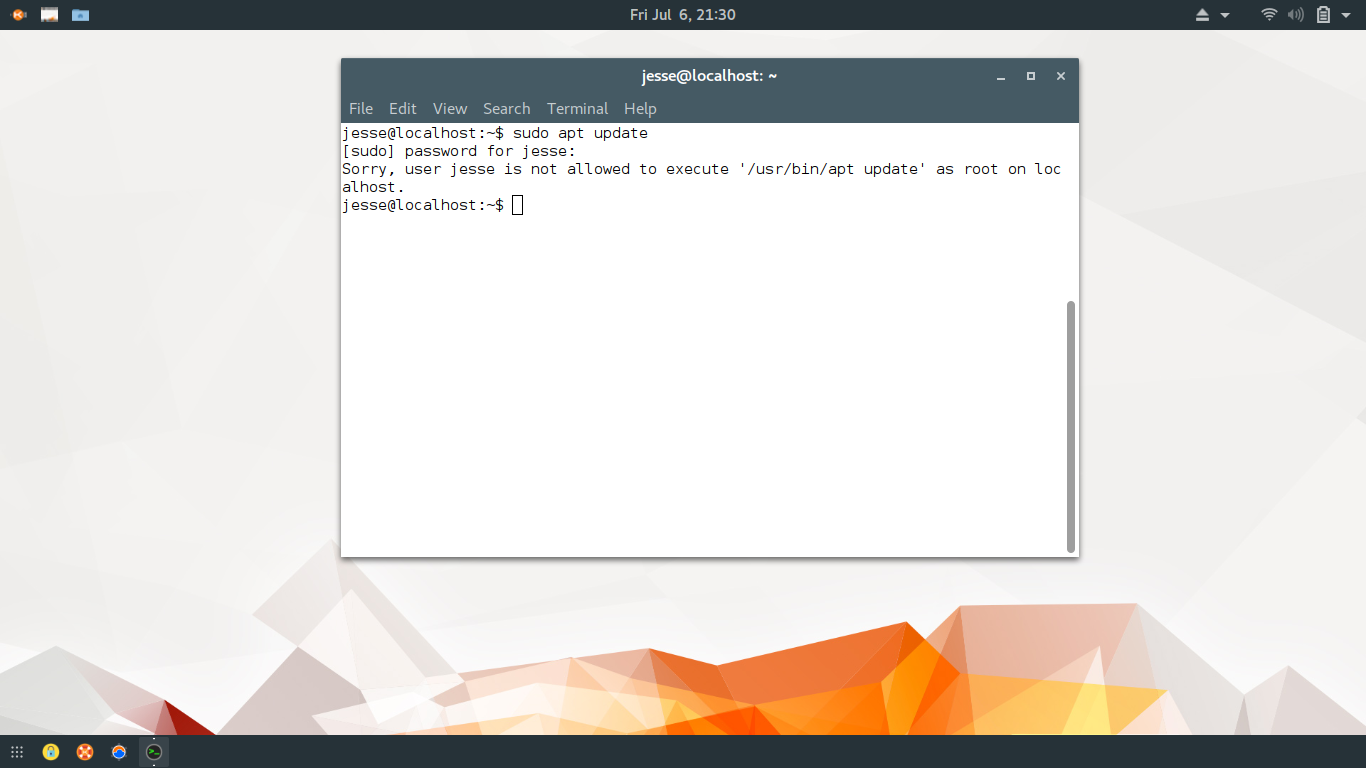1366x768 pixels.
Task: Open the Help menu in the terminal
Action: point(640,108)
